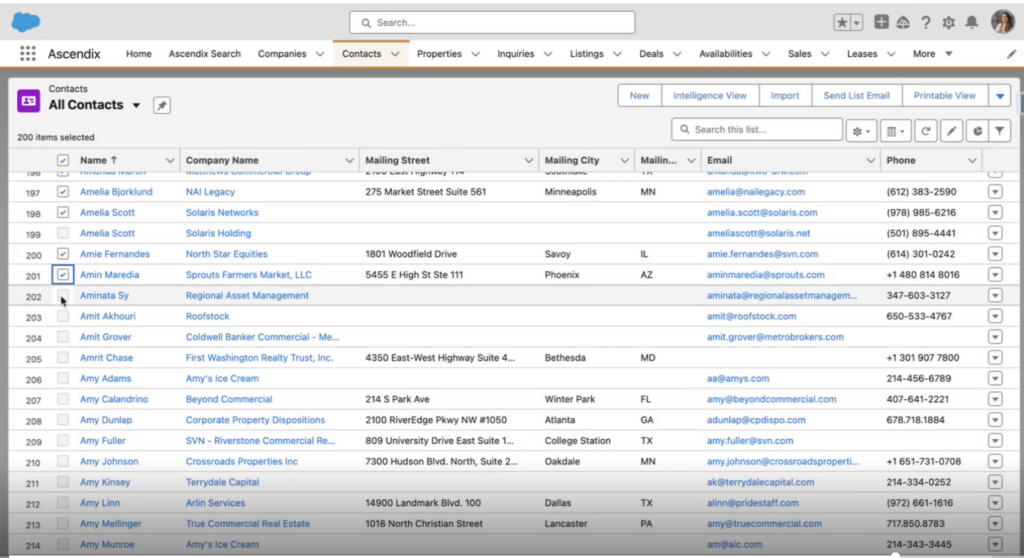Open the Setup gear icon

(x=948, y=22)
